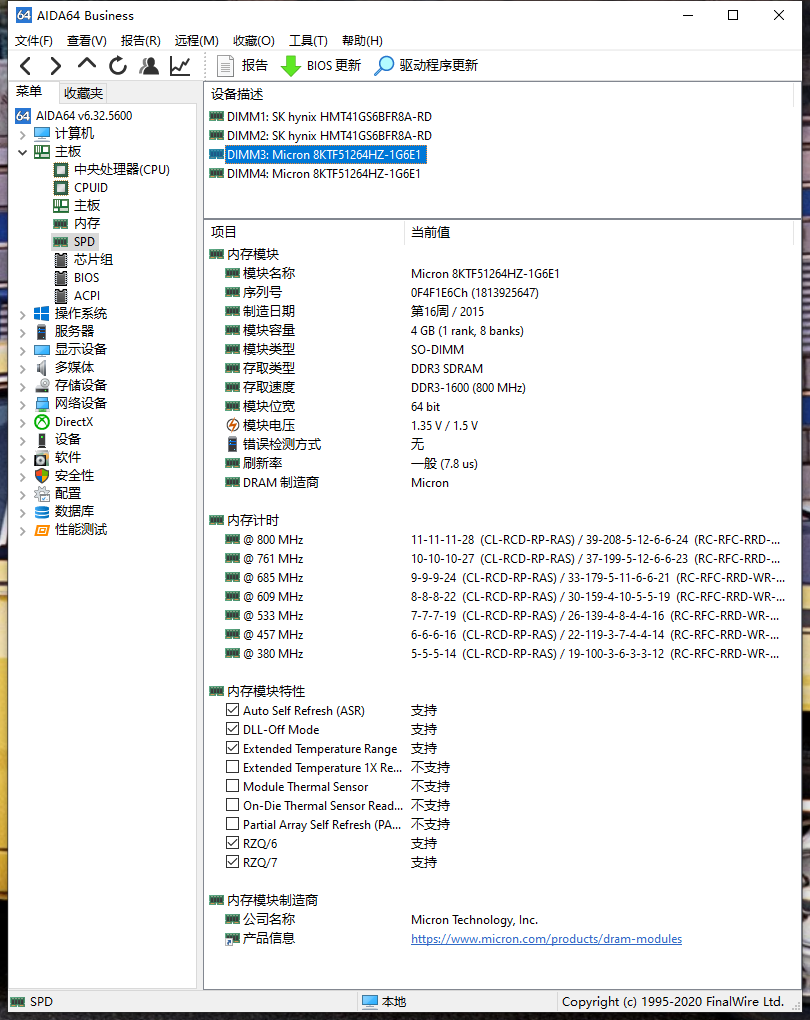Viewport: 810px width, 1020px height.
Task: Switch to the 菜单 tab
Action: point(29,92)
